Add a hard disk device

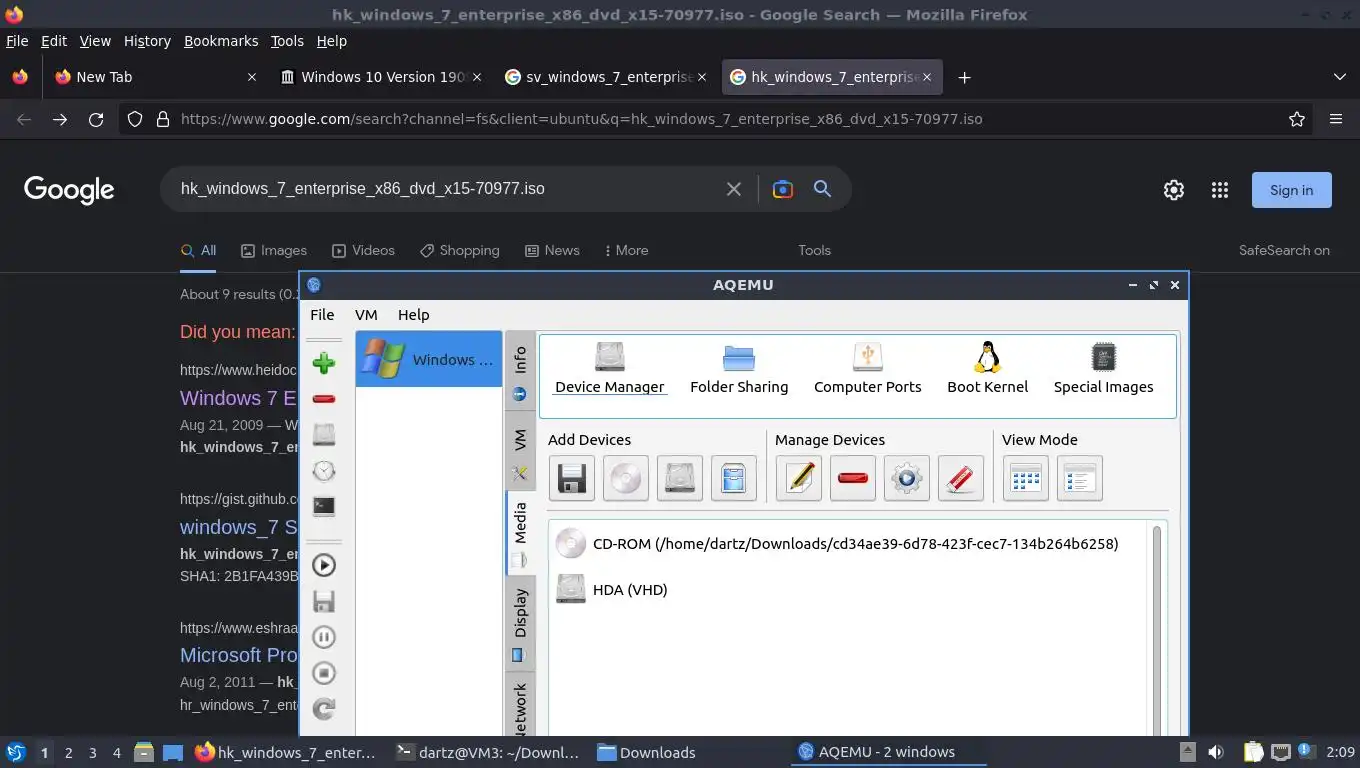coord(680,478)
